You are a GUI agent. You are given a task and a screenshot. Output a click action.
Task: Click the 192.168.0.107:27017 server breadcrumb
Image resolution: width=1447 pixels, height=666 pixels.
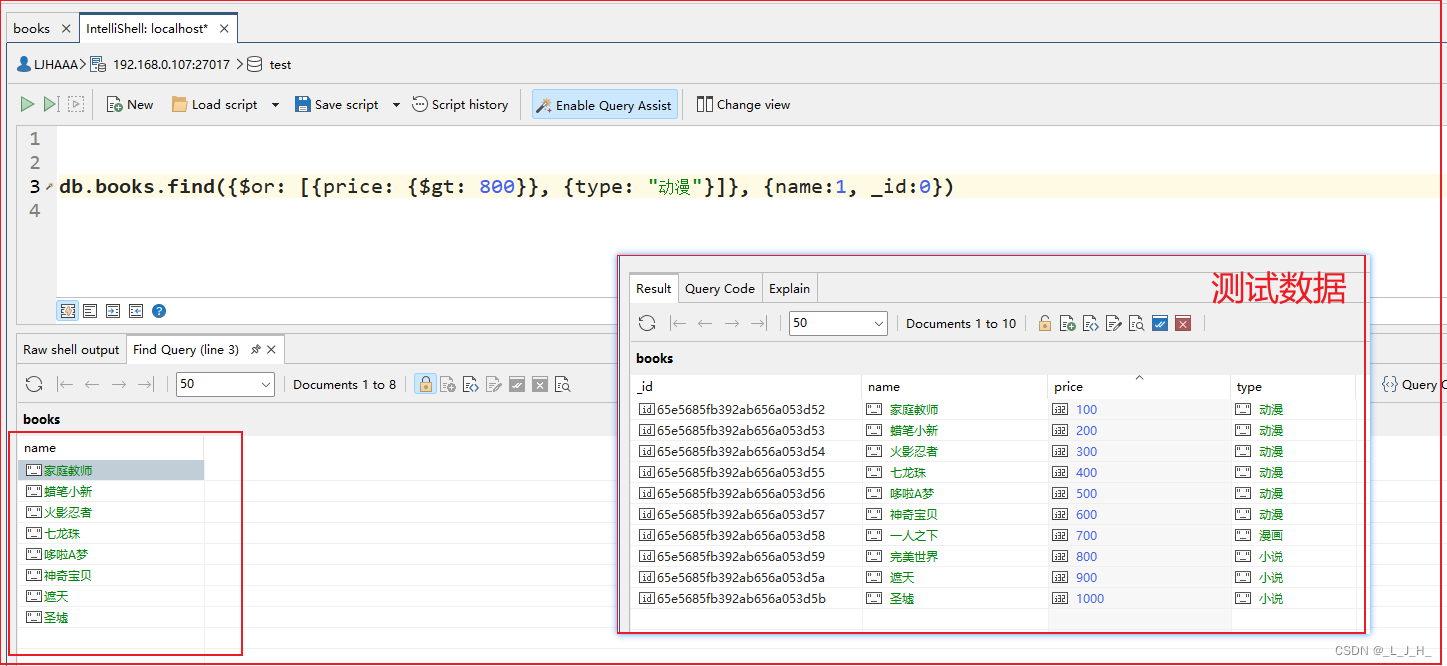[160, 64]
